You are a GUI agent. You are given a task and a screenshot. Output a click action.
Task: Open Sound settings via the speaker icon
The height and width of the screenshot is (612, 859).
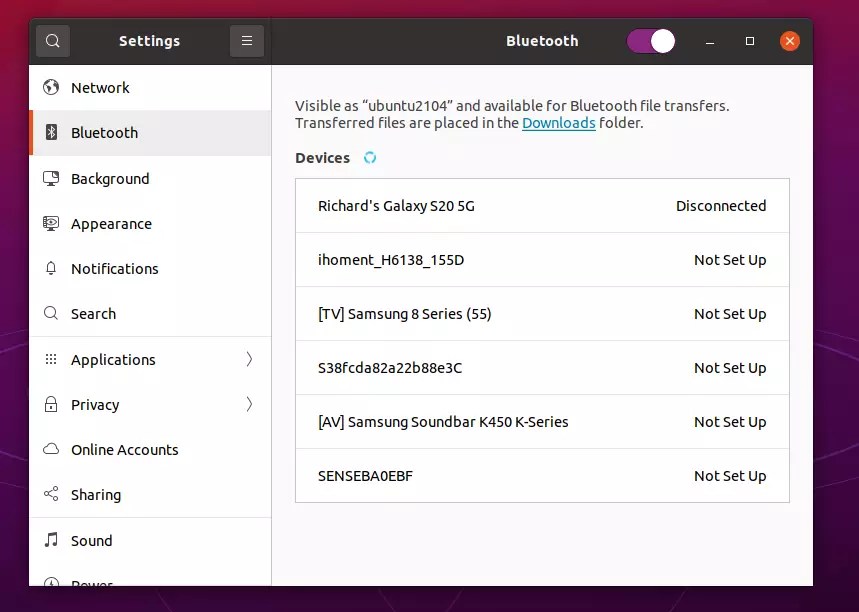click(x=51, y=540)
